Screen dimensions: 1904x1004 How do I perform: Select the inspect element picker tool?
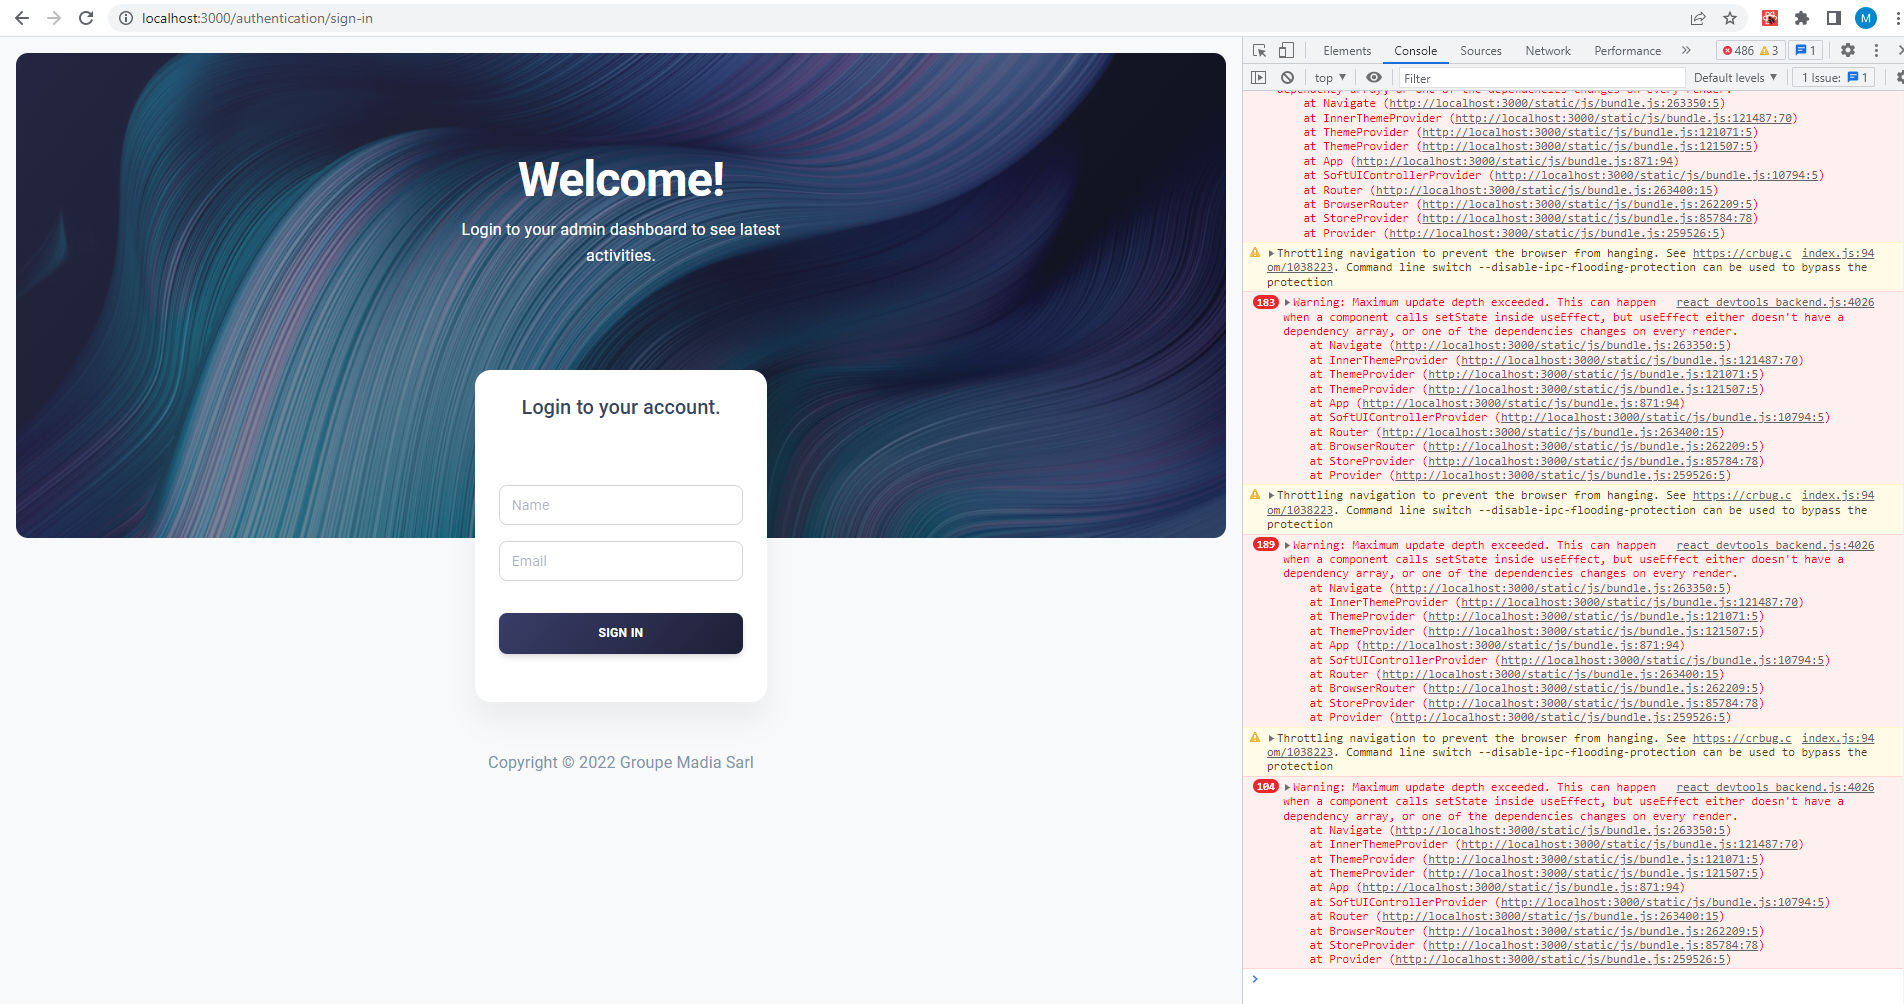click(1259, 50)
